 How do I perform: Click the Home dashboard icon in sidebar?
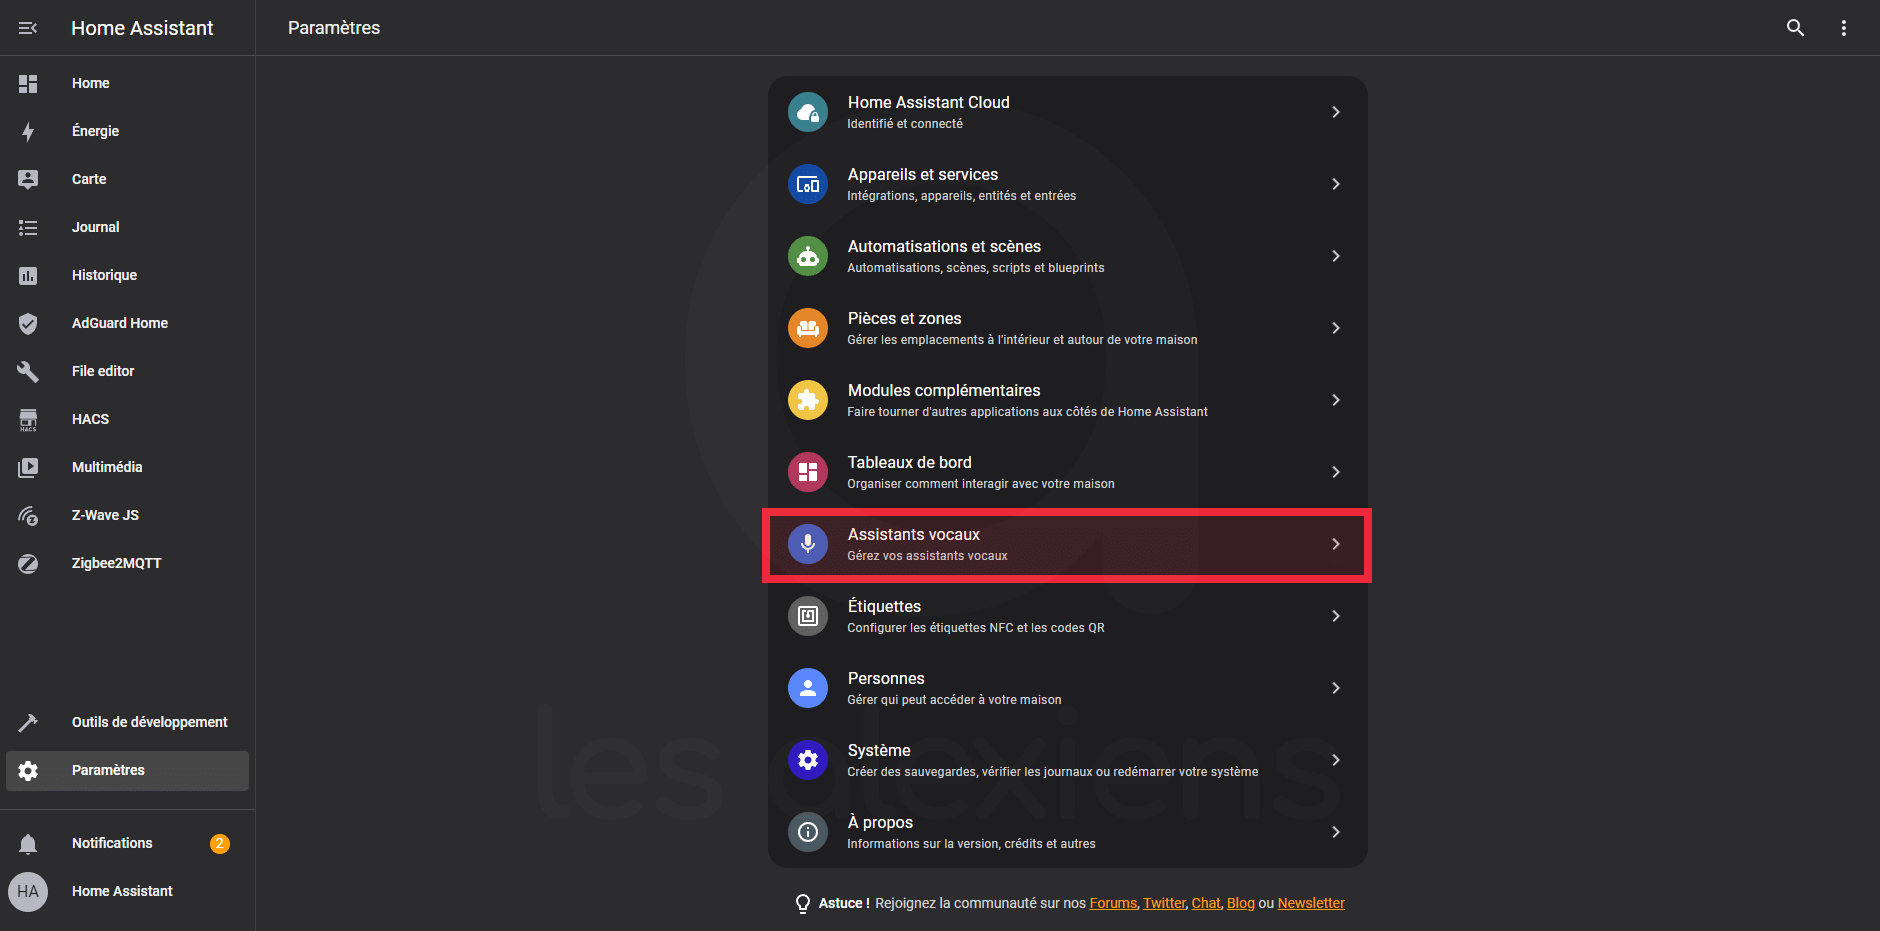[28, 83]
